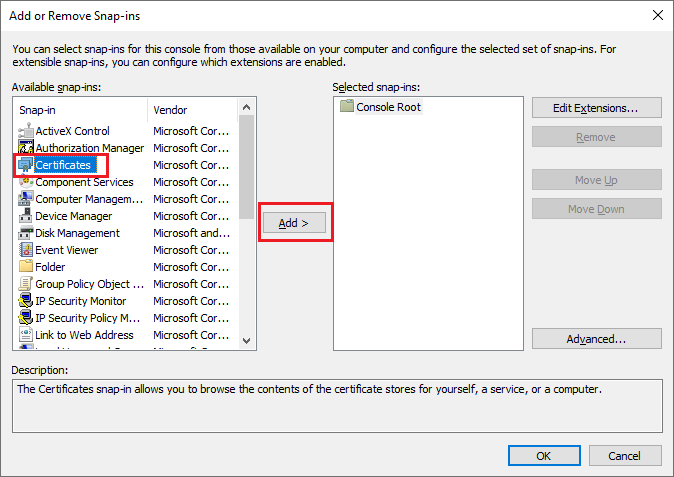
Task: Click the Device Manager icon
Action: [26, 216]
